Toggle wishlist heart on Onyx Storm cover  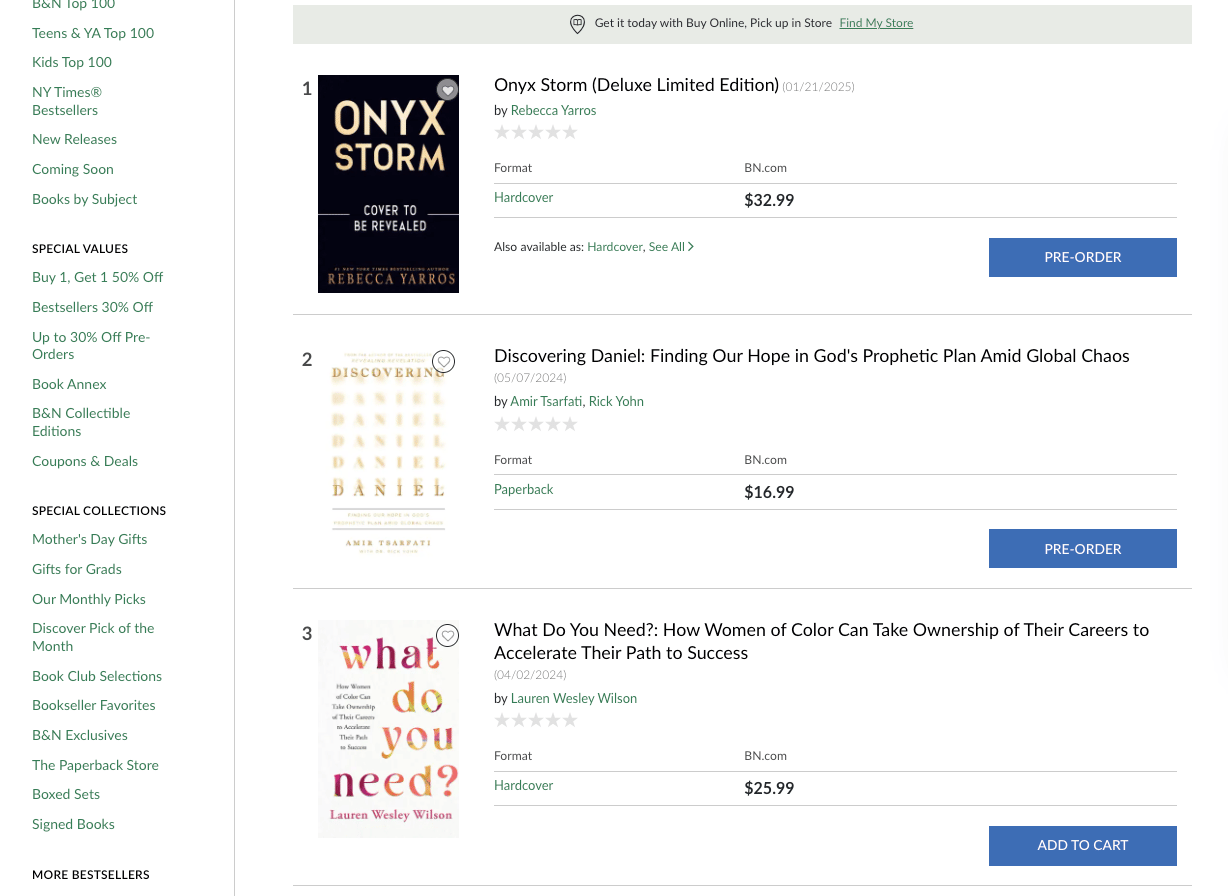click(x=447, y=90)
